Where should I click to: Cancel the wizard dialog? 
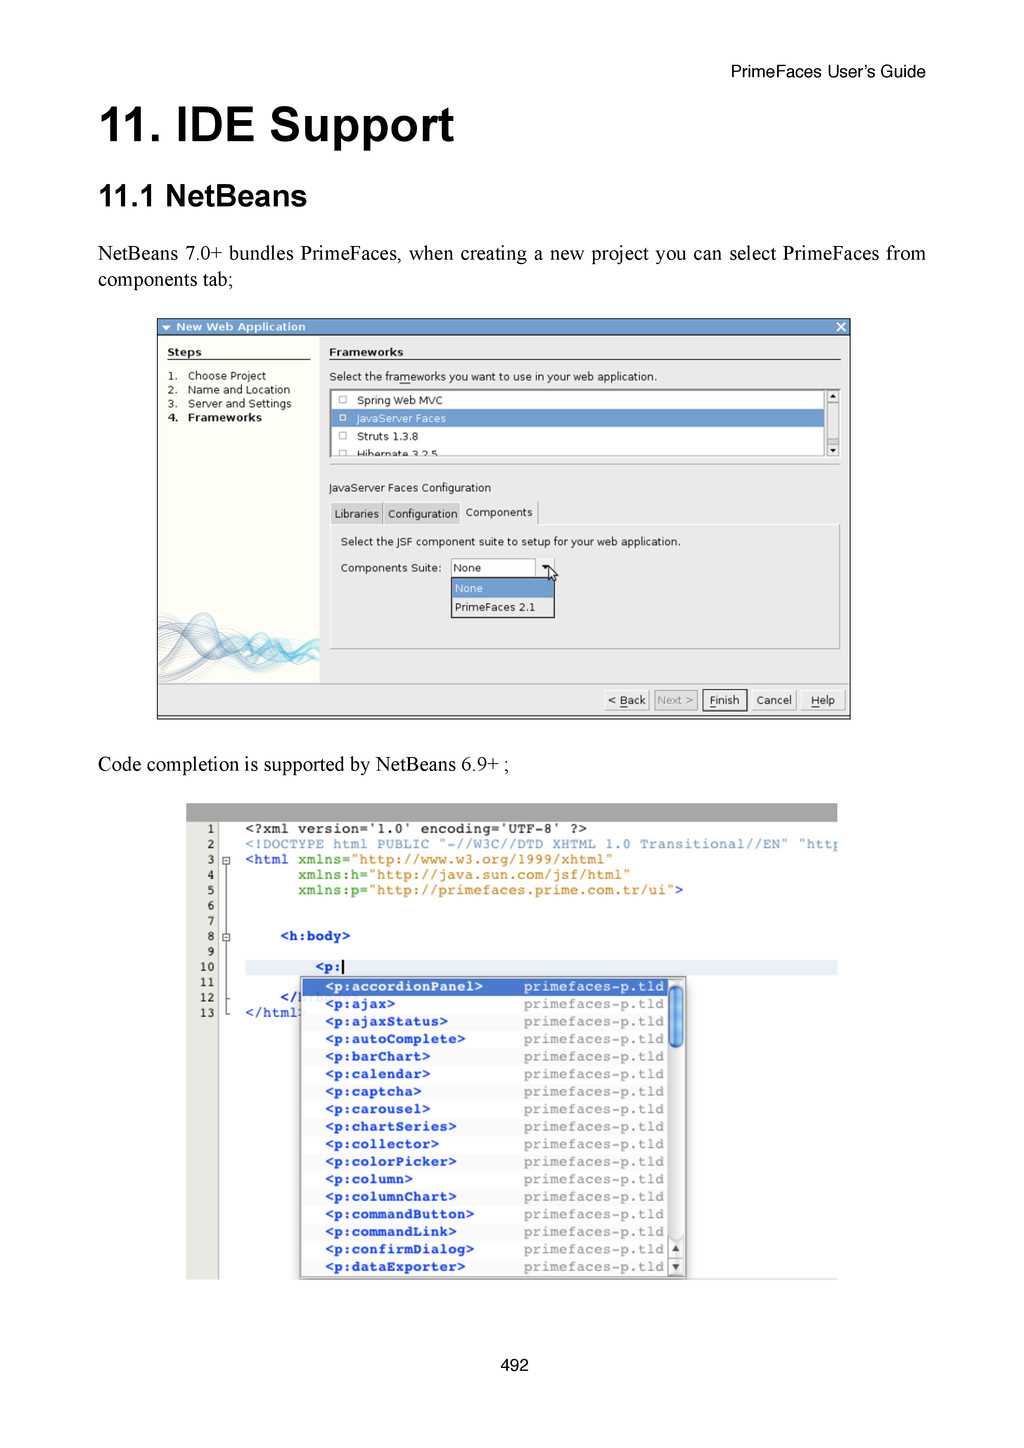coord(774,700)
